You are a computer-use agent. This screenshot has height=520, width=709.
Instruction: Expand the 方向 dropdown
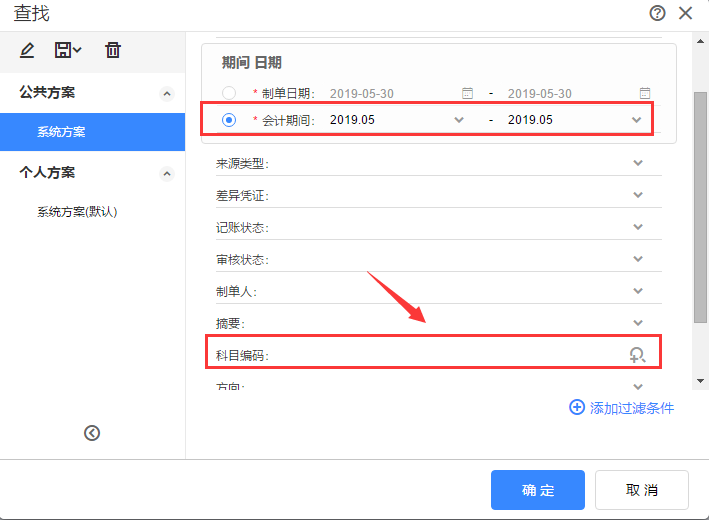638,387
